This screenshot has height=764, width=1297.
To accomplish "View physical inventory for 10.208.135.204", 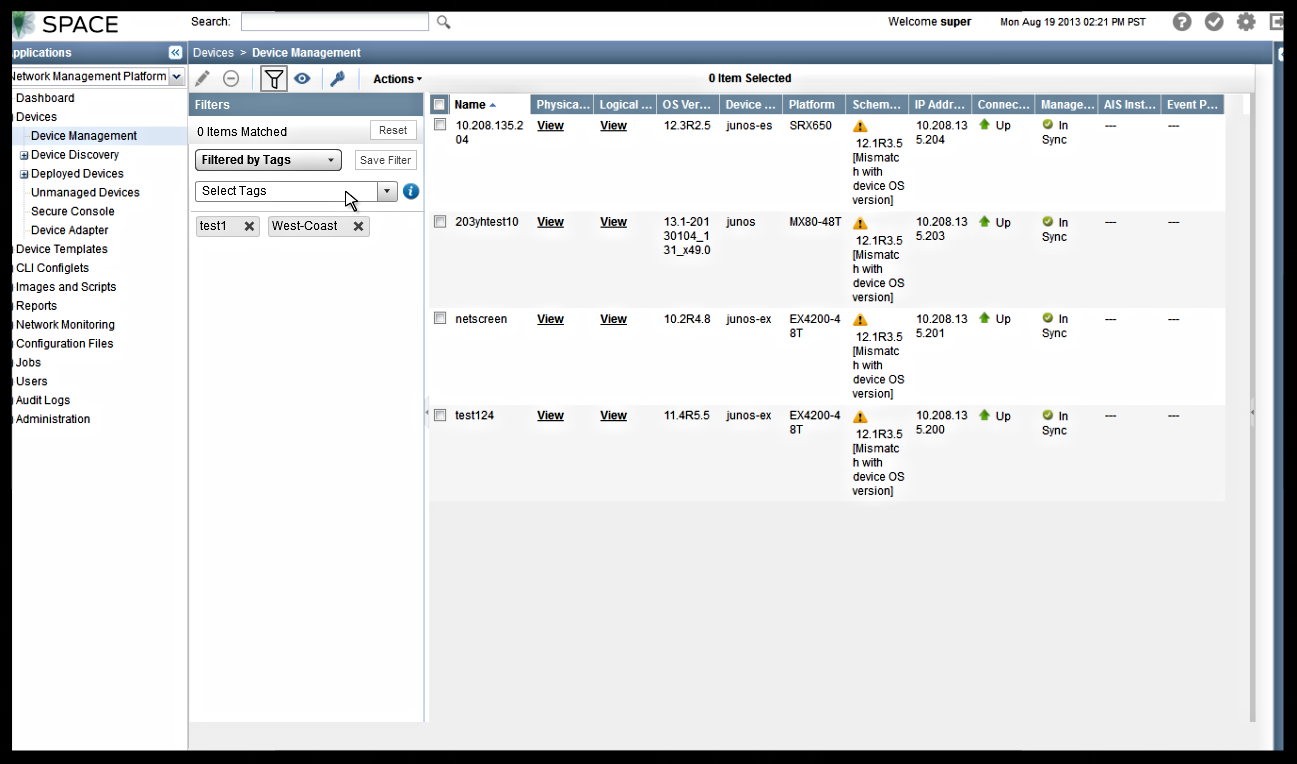I will pos(550,126).
